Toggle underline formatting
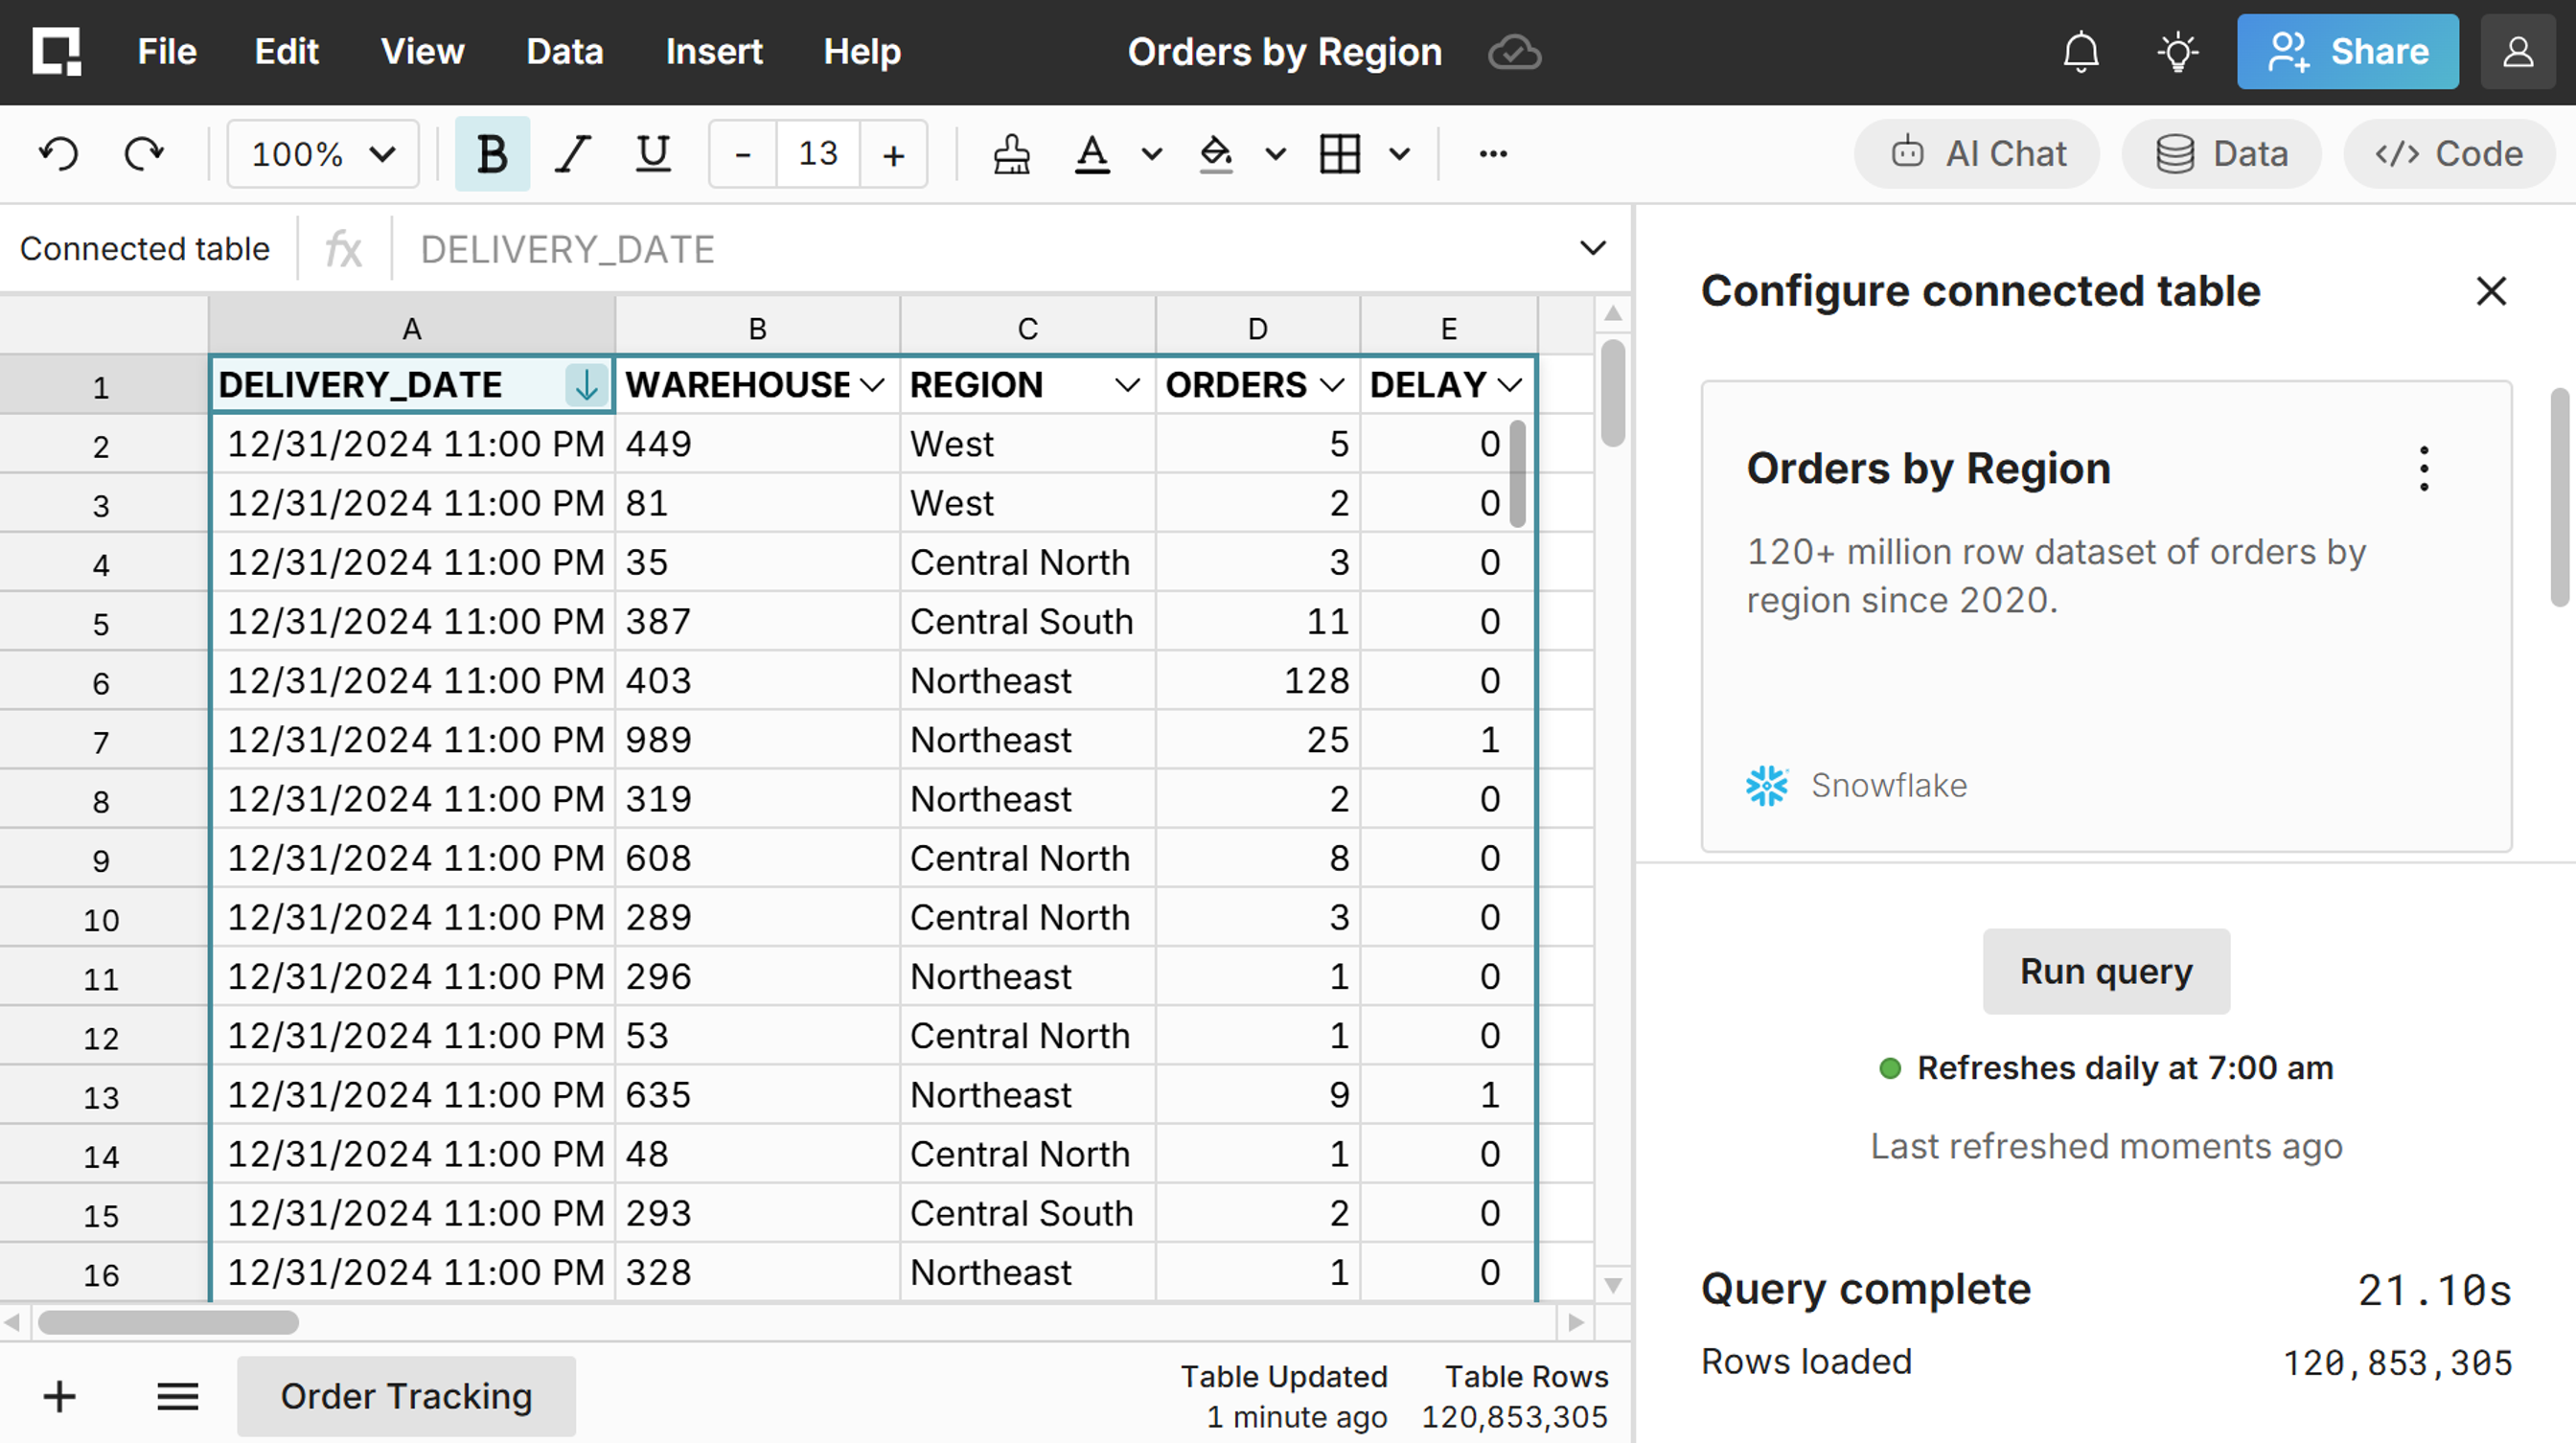2576x1443 pixels. click(x=653, y=154)
